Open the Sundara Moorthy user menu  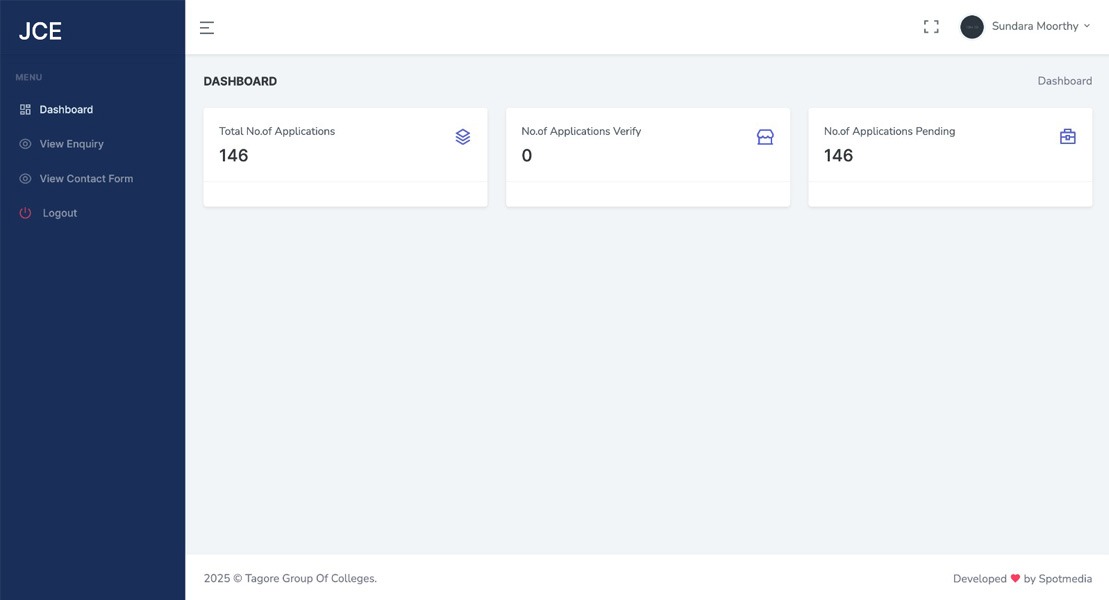[x=1034, y=27]
